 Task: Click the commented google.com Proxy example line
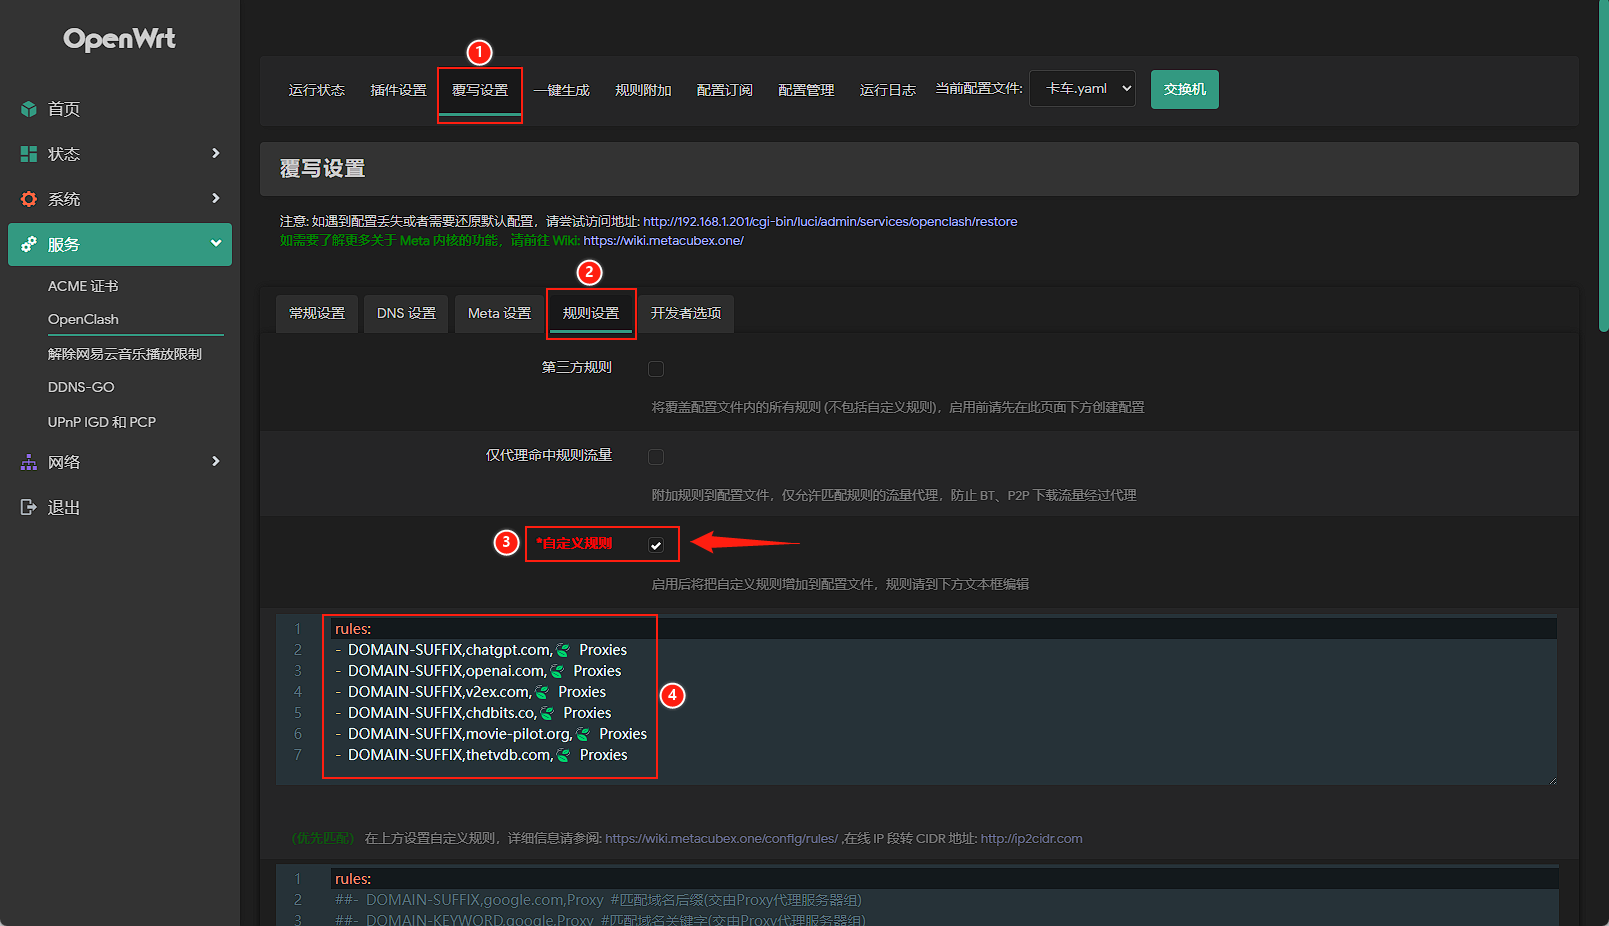[598, 900]
